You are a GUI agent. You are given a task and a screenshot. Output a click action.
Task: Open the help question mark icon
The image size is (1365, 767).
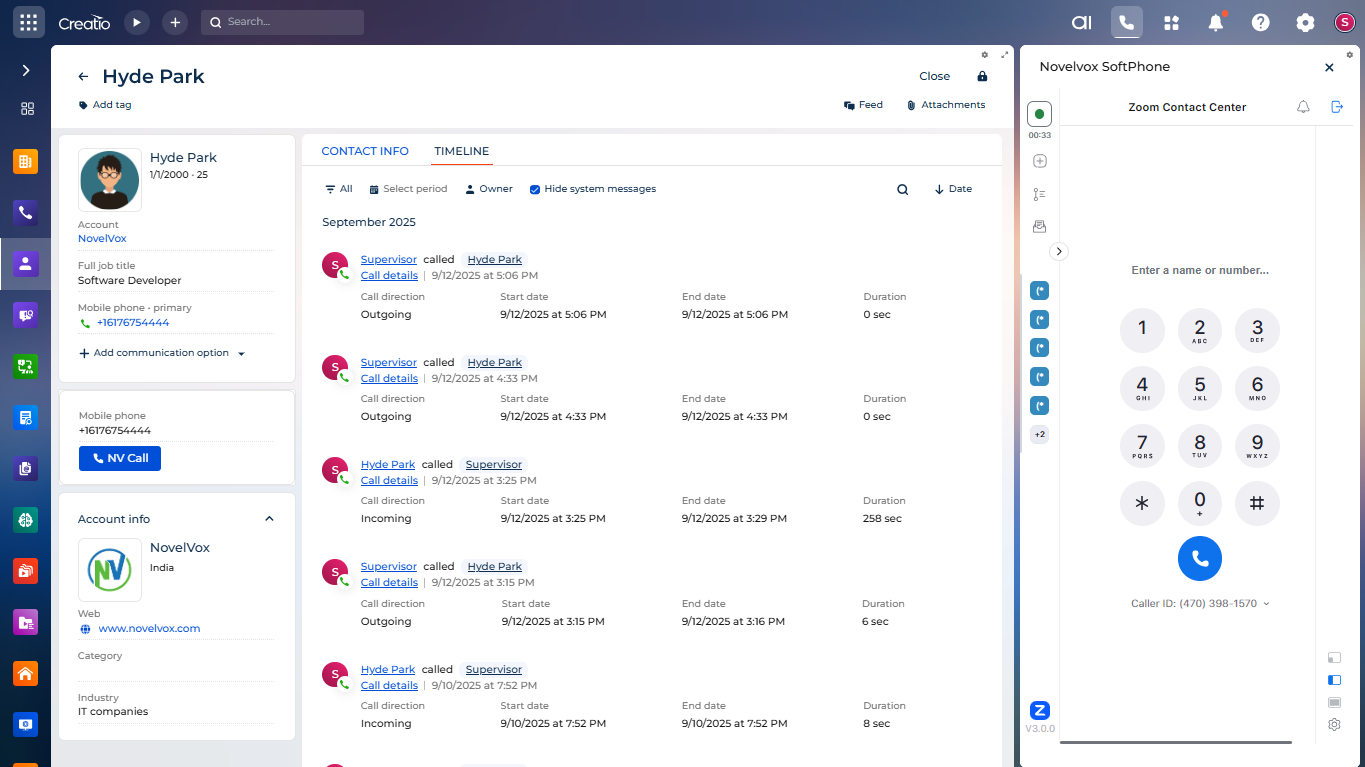click(1260, 22)
